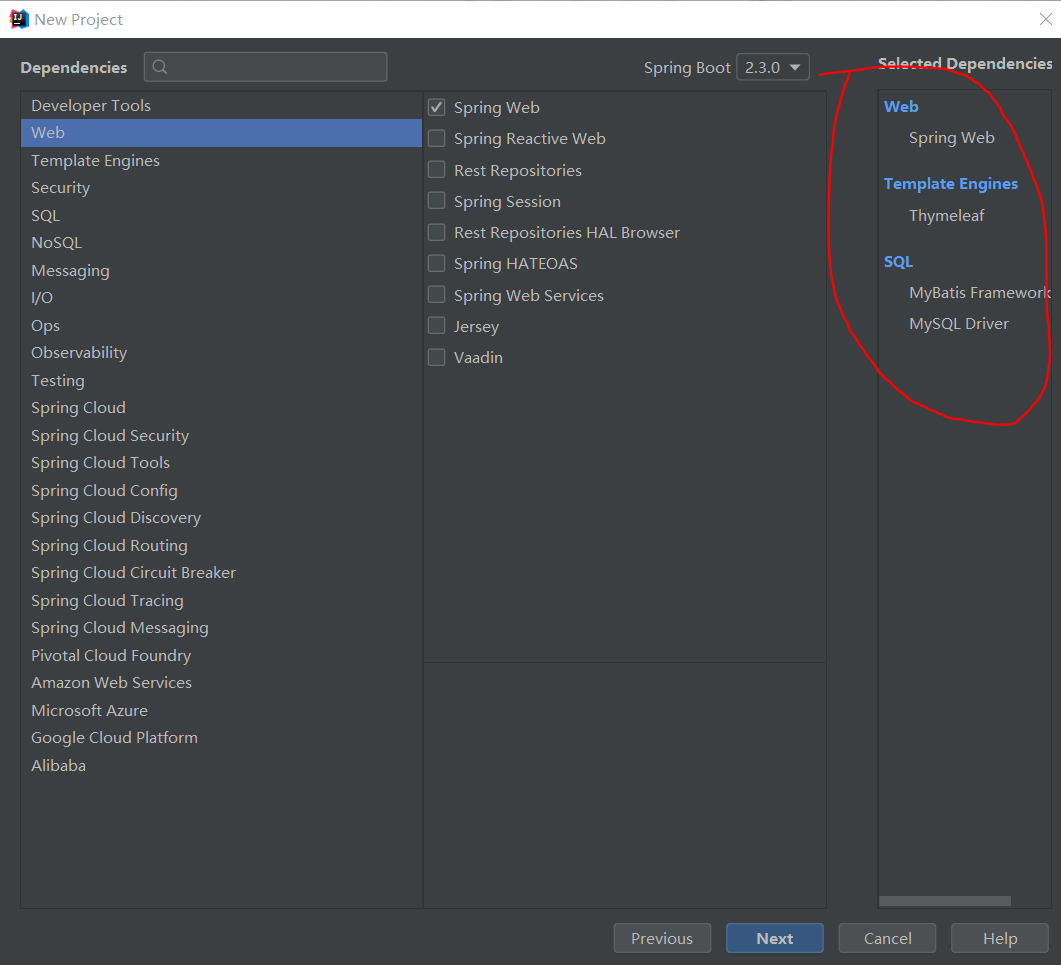Image resolution: width=1061 pixels, height=965 pixels.
Task: Click the Selected Dependencies horizontal scrollbar
Action: [x=945, y=901]
